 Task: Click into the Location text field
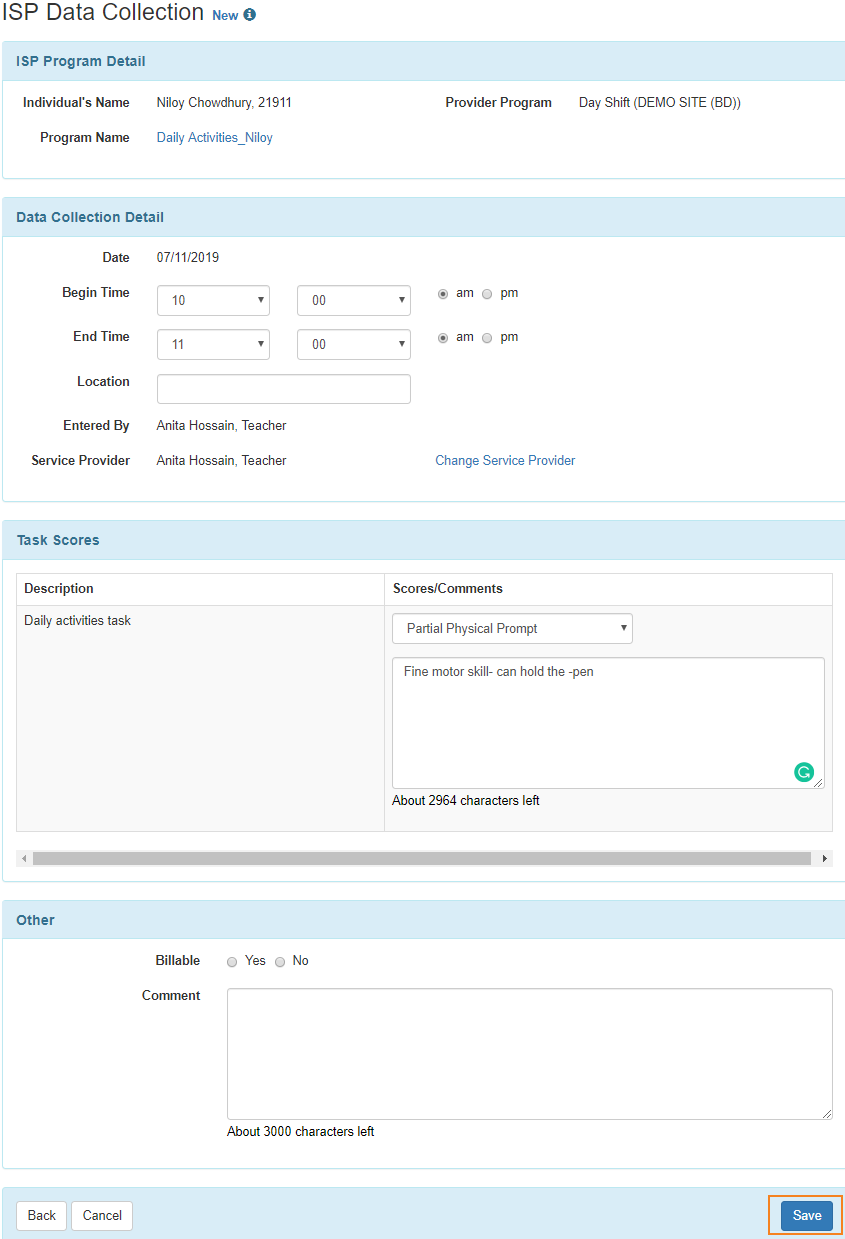point(284,389)
